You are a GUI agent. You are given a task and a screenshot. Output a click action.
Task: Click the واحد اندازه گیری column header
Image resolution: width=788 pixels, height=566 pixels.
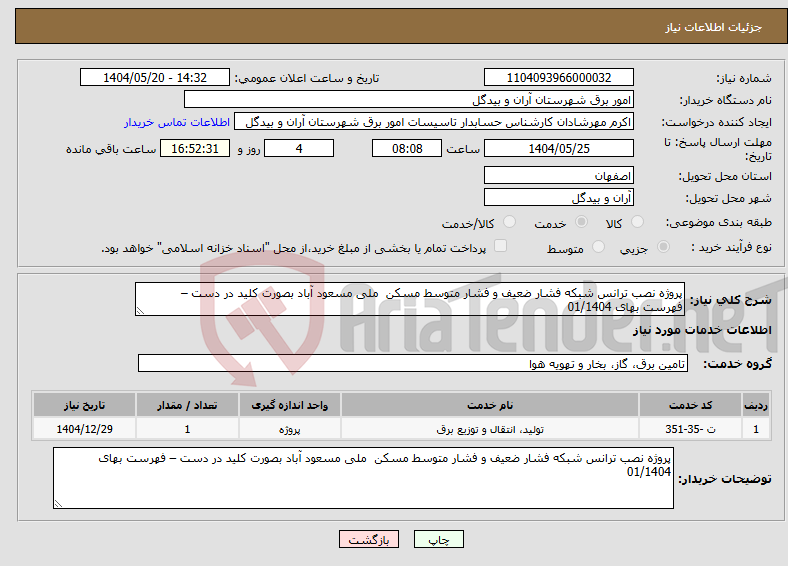tap(289, 405)
